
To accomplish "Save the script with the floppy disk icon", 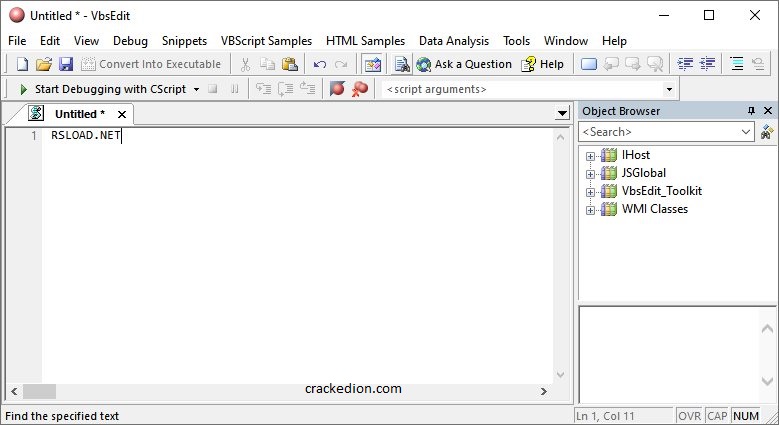I will (x=66, y=64).
